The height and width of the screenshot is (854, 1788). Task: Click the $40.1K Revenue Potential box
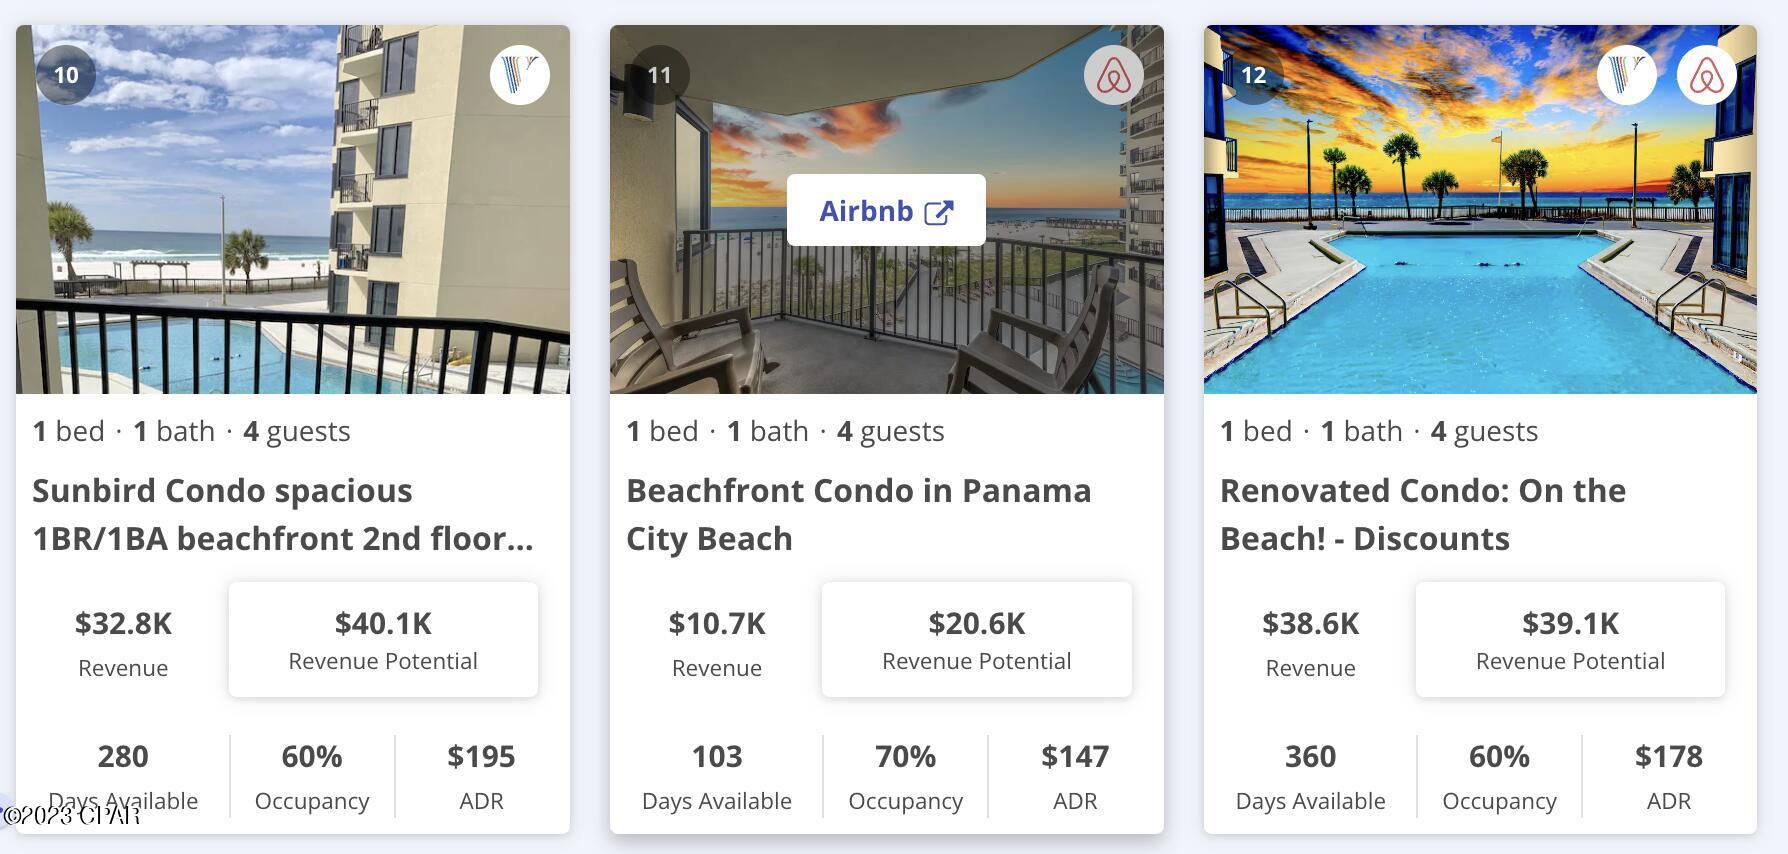point(382,639)
